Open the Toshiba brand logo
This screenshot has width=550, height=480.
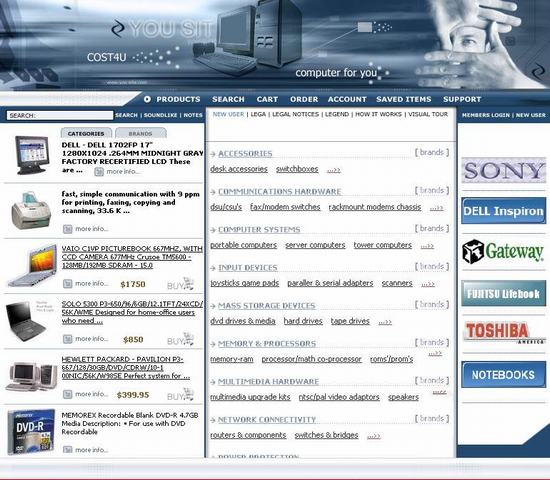503,332
